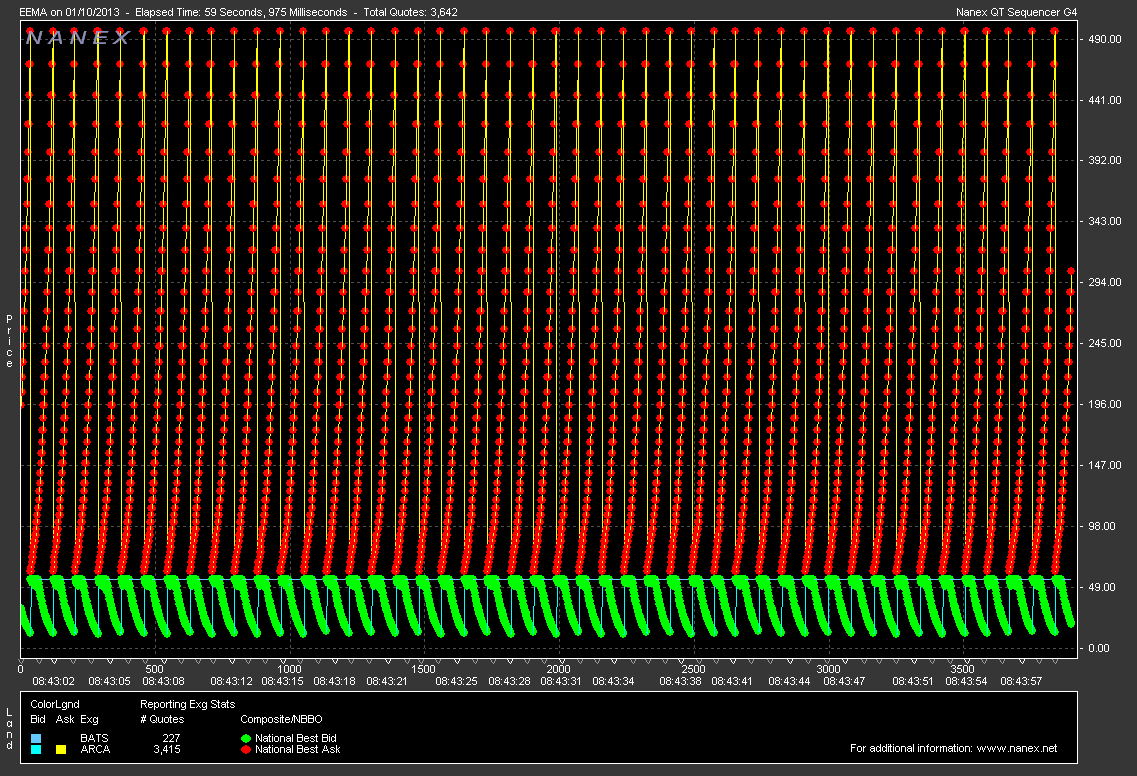Click the 'Bid' legend column header
The height and width of the screenshot is (776, 1137).
click(38, 719)
